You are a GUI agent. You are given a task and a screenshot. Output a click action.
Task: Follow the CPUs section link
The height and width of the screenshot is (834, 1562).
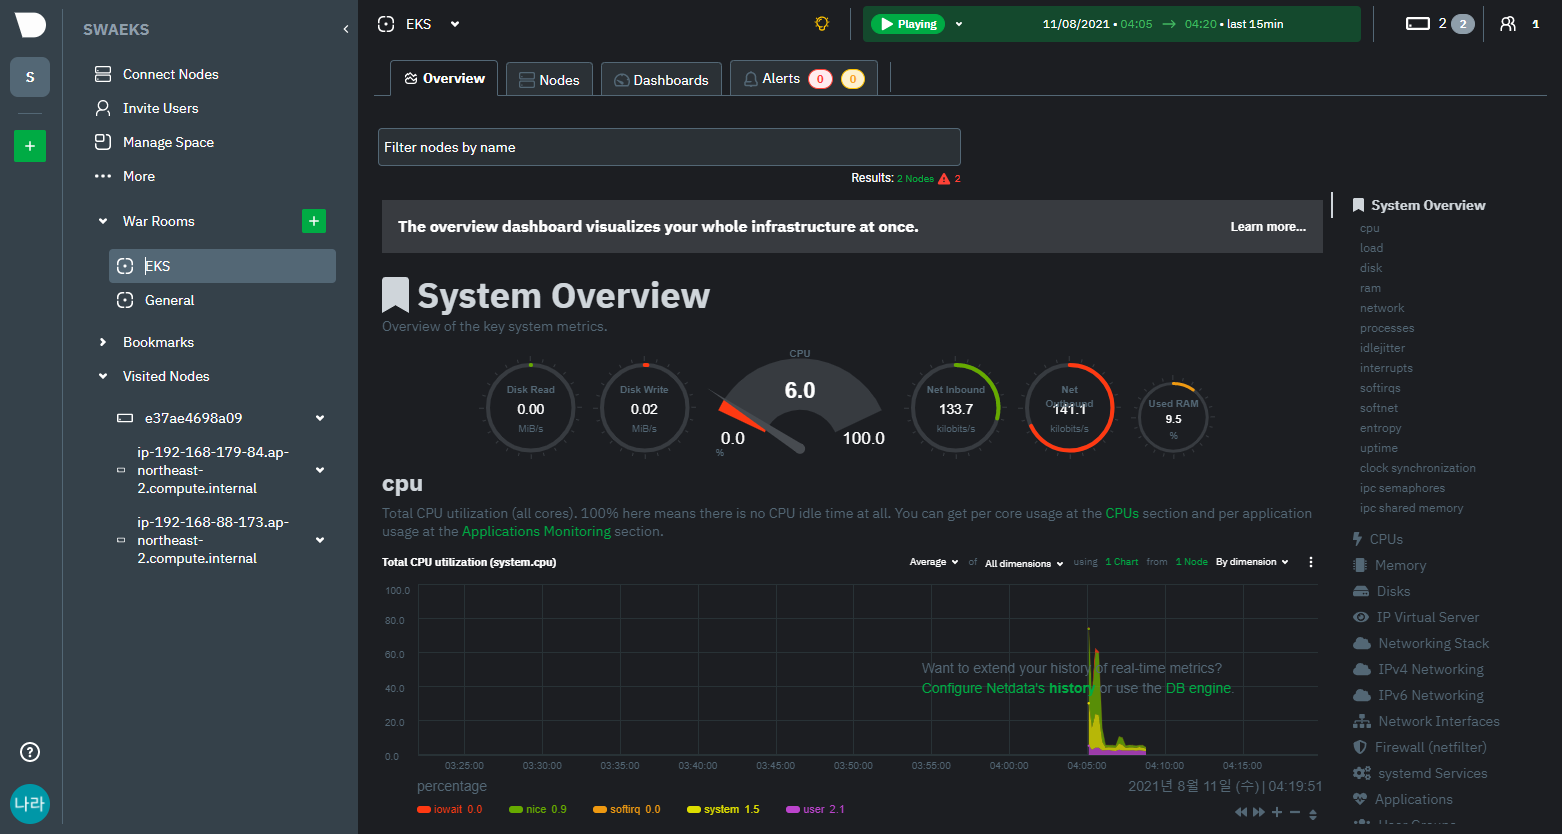(1122, 513)
